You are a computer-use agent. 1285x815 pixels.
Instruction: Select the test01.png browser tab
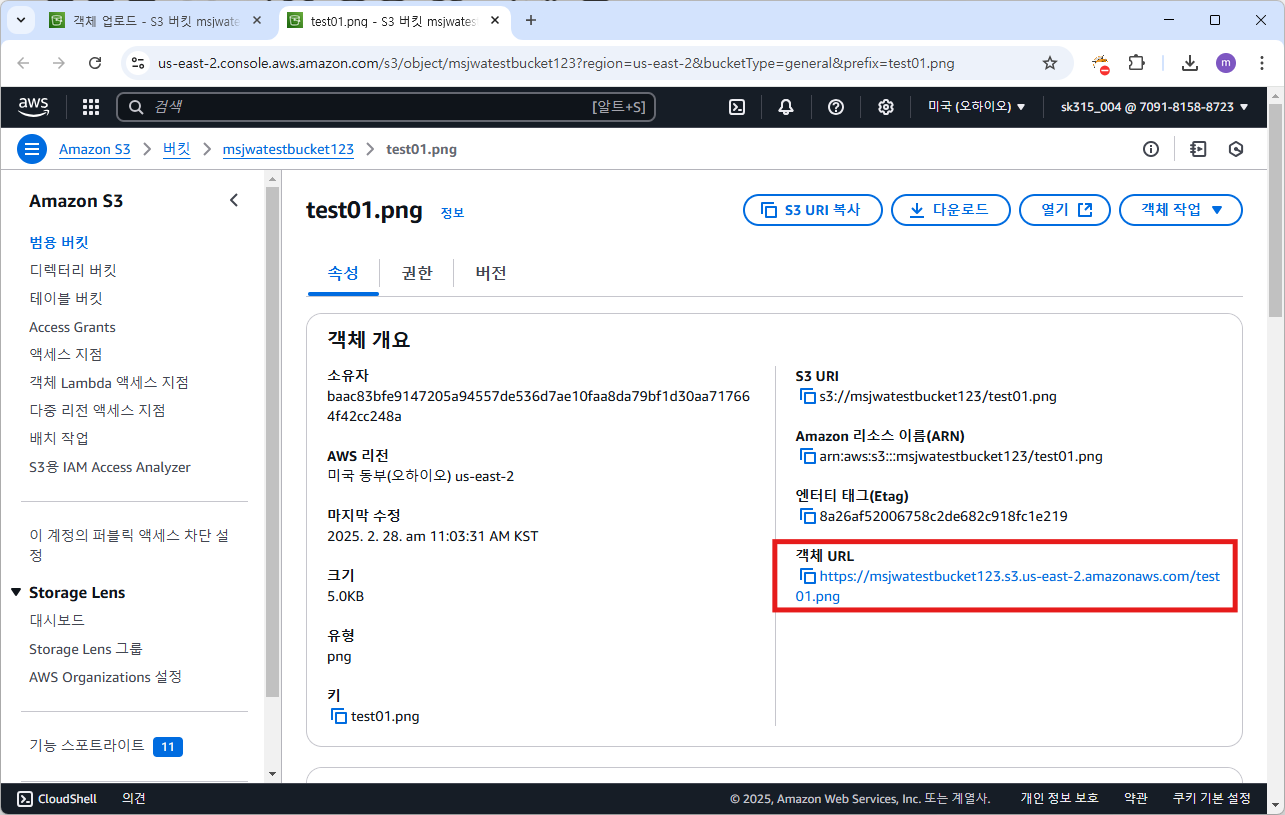tap(394, 20)
